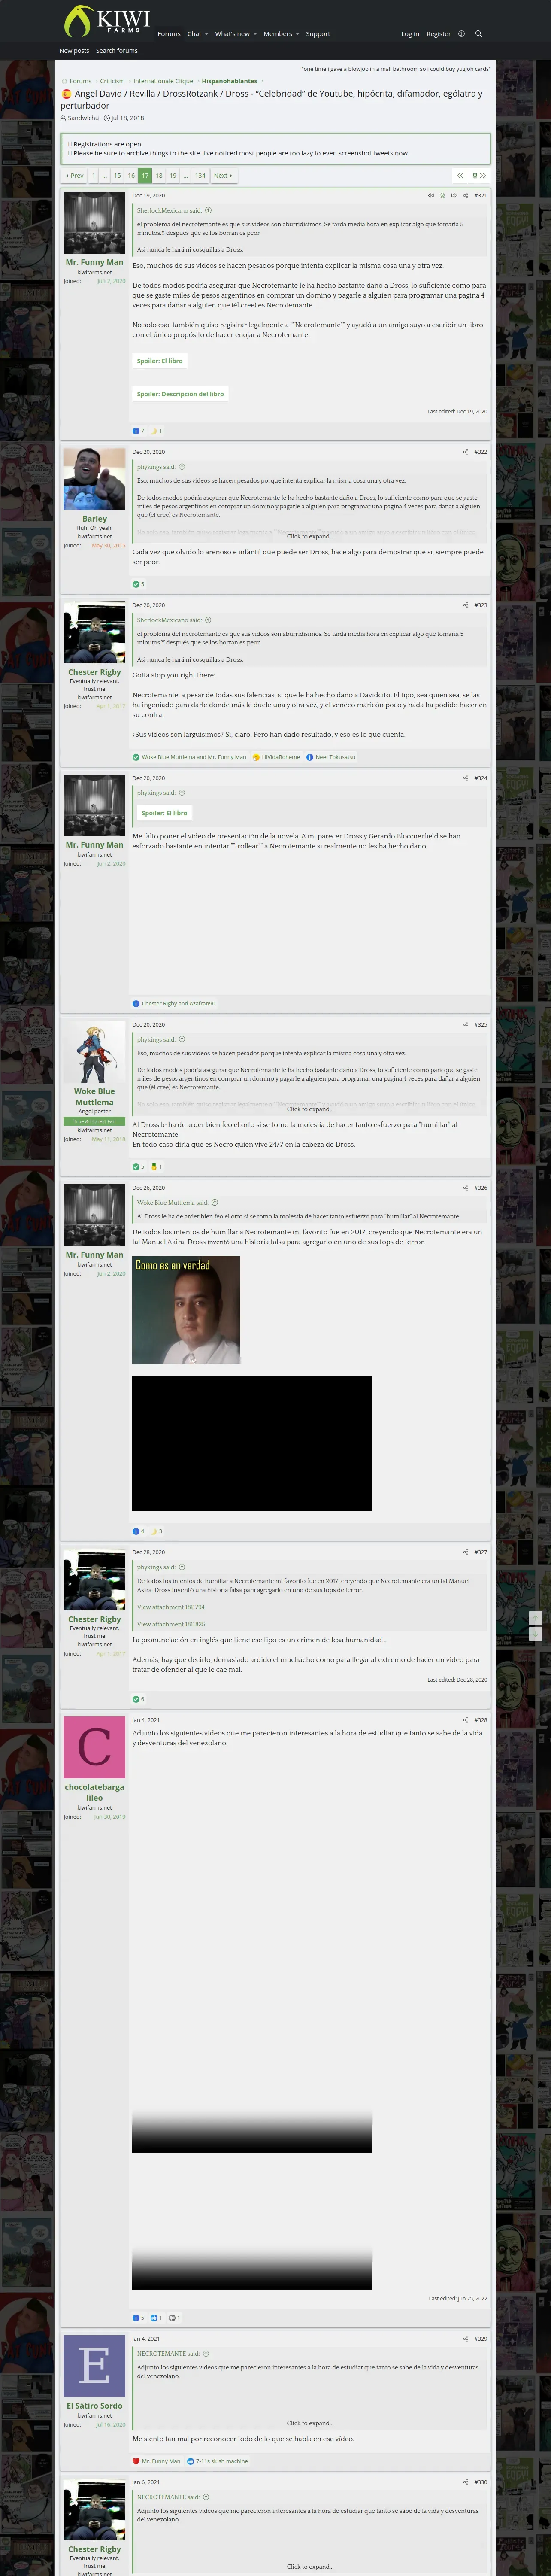Expand quote with 'Click to expand' in post #325
Viewport: 551px width, 2576px height.
(310, 1109)
